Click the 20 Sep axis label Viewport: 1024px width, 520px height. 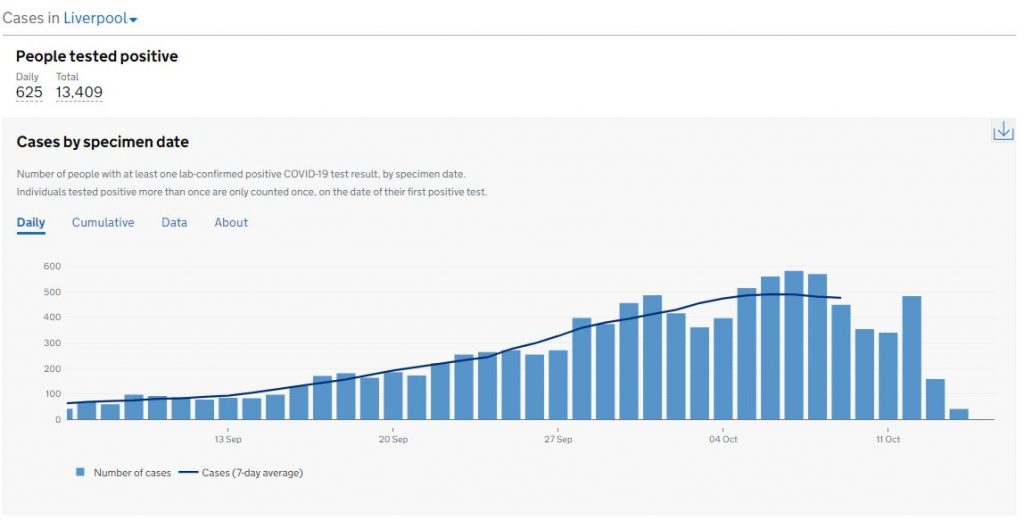(393, 439)
